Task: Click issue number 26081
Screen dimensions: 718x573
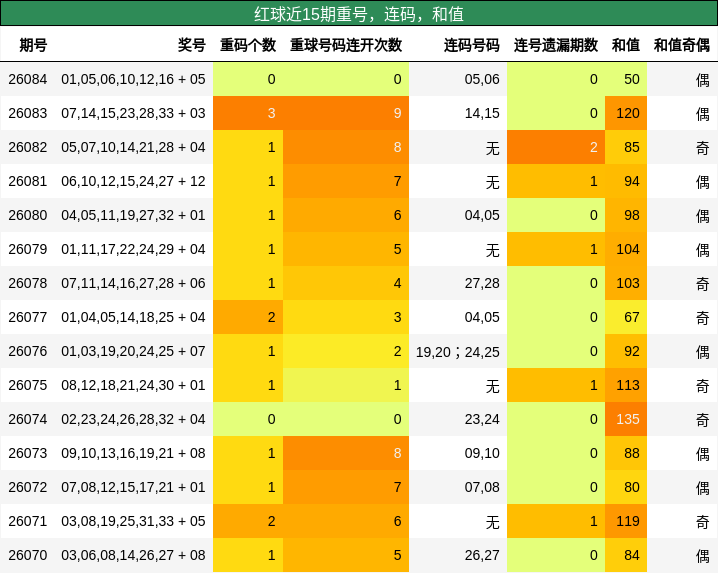Action: pos(27,181)
